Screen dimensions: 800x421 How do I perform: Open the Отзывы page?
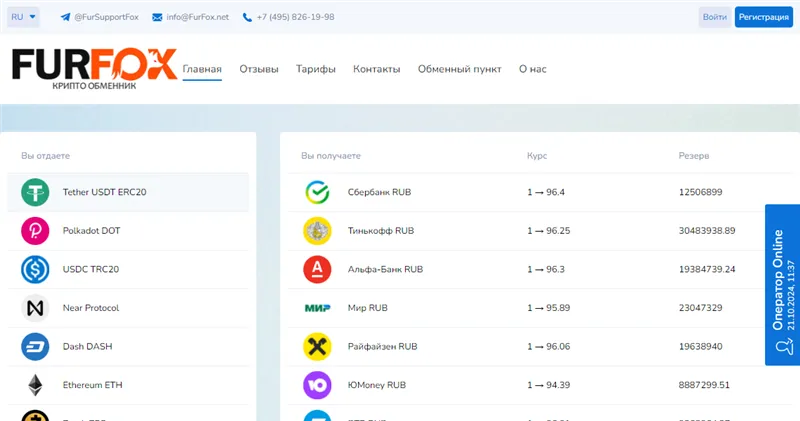click(x=259, y=69)
